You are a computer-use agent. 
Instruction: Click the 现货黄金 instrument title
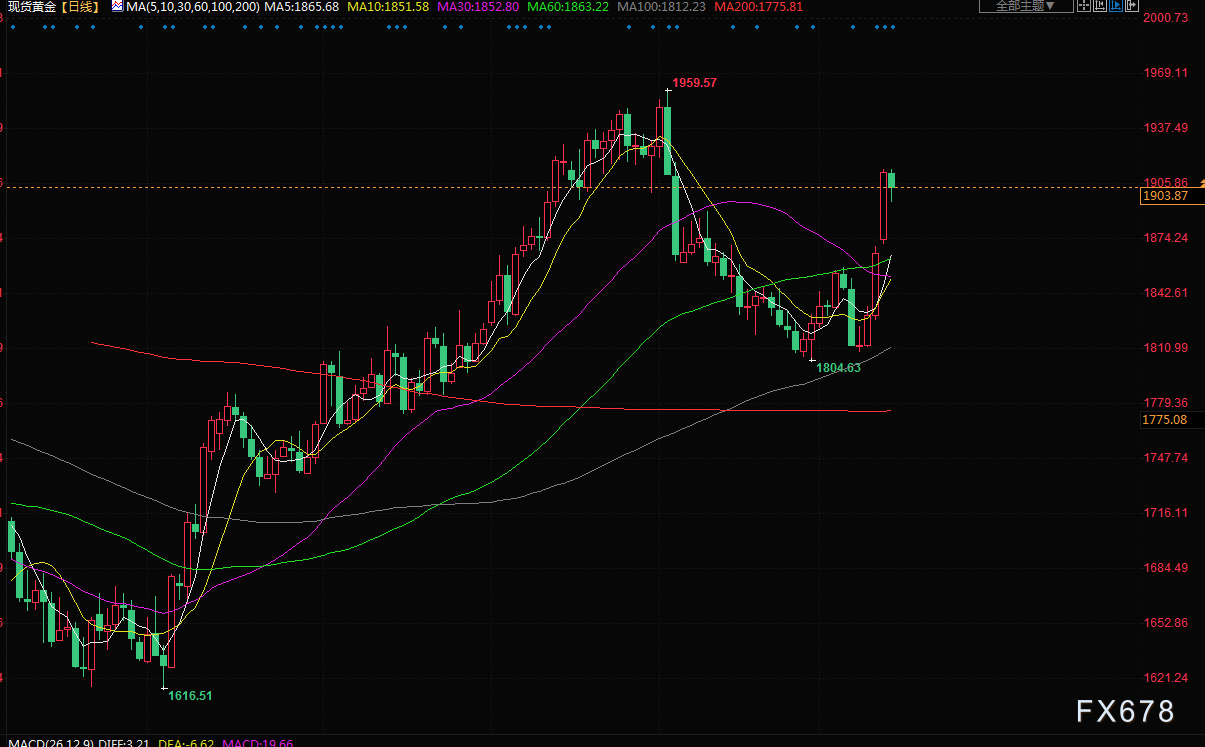pyautogui.click(x=32, y=7)
